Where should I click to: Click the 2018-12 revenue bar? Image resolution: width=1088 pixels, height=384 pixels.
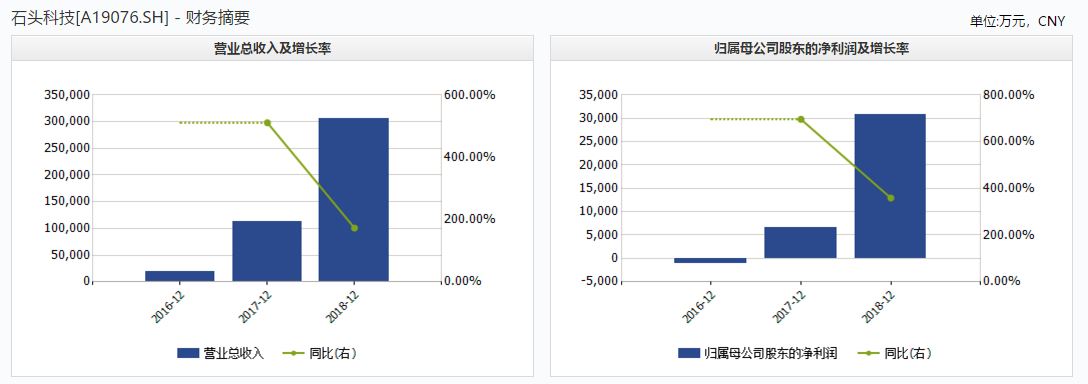(354, 199)
